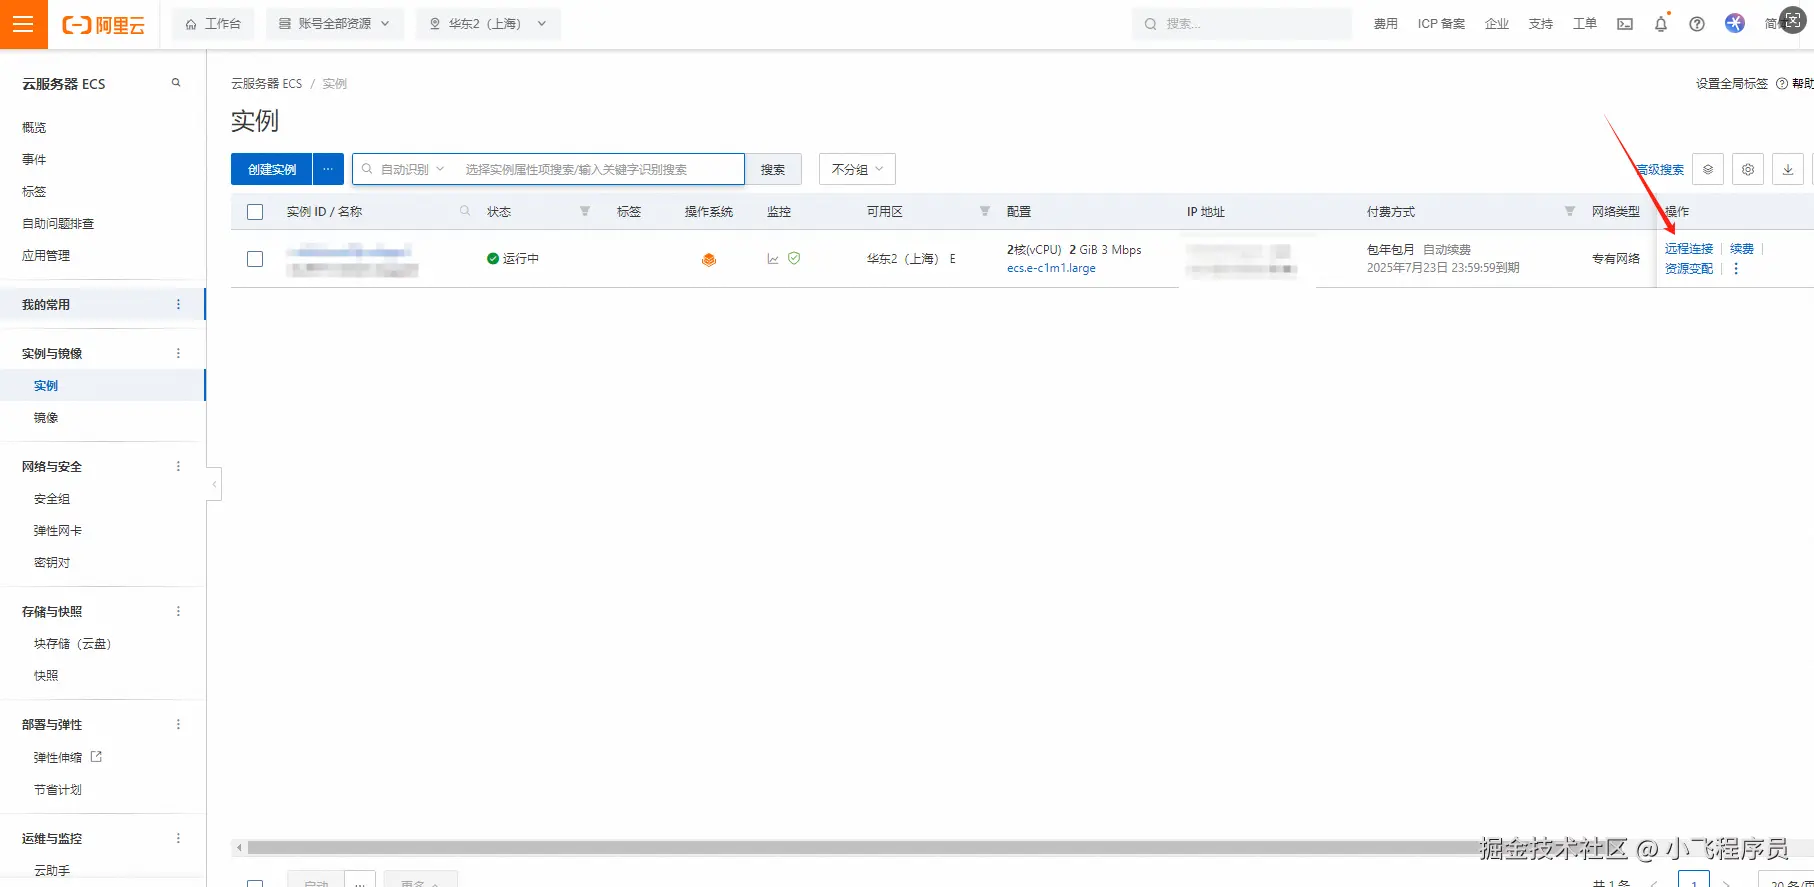Screen dimensions: 1814x887
Task: Open the ICP 备案 menu
Action: (1441, 24)
